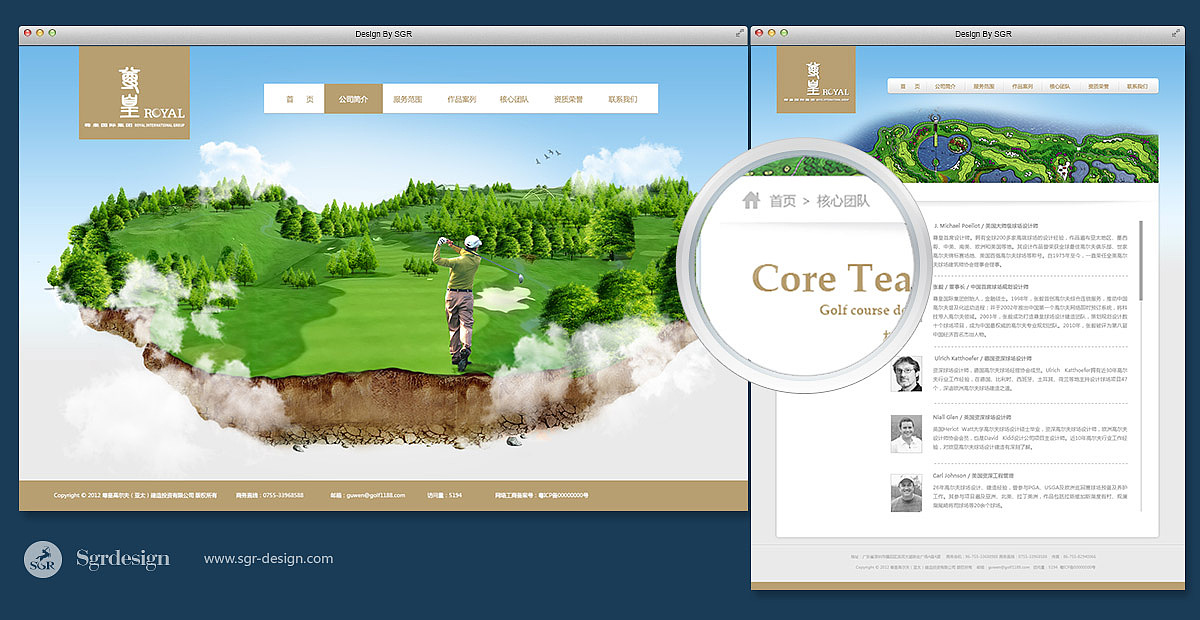Screen dimensions: 1200x620
Task: Click the visitor count 5194 in left footer
Action: (x=455, y=495)
